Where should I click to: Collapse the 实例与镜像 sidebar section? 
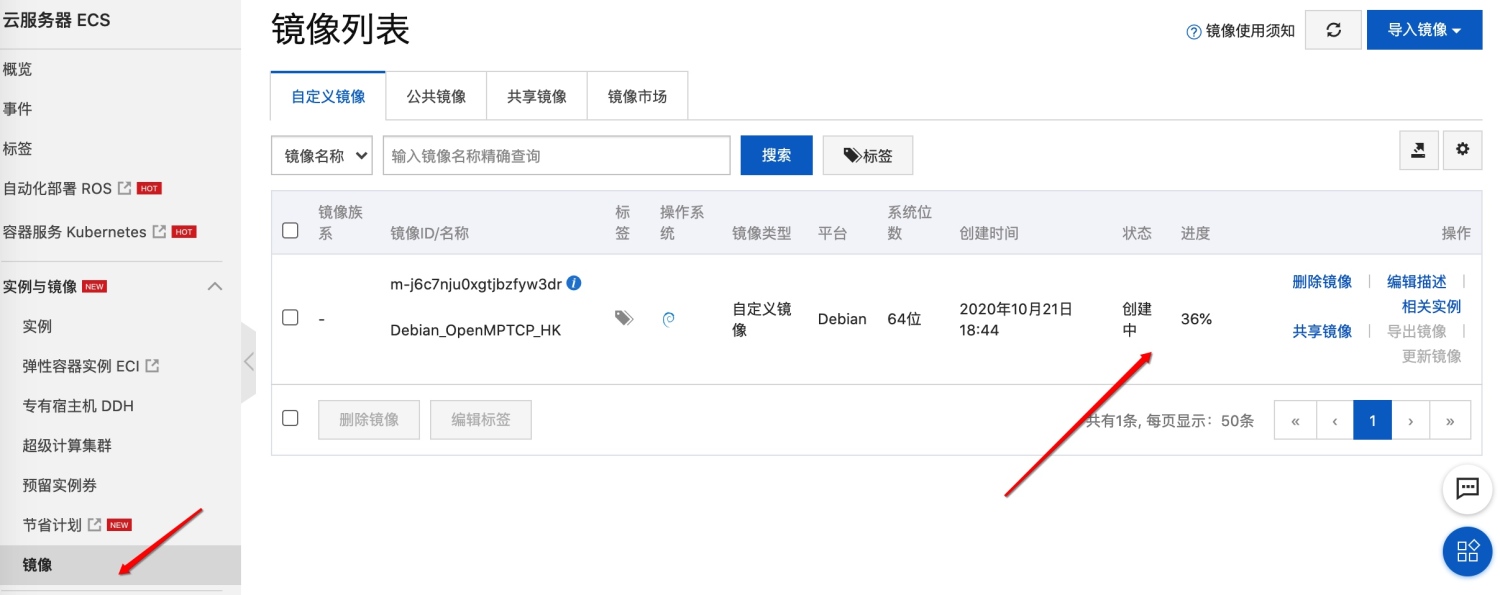click(214, 286)
